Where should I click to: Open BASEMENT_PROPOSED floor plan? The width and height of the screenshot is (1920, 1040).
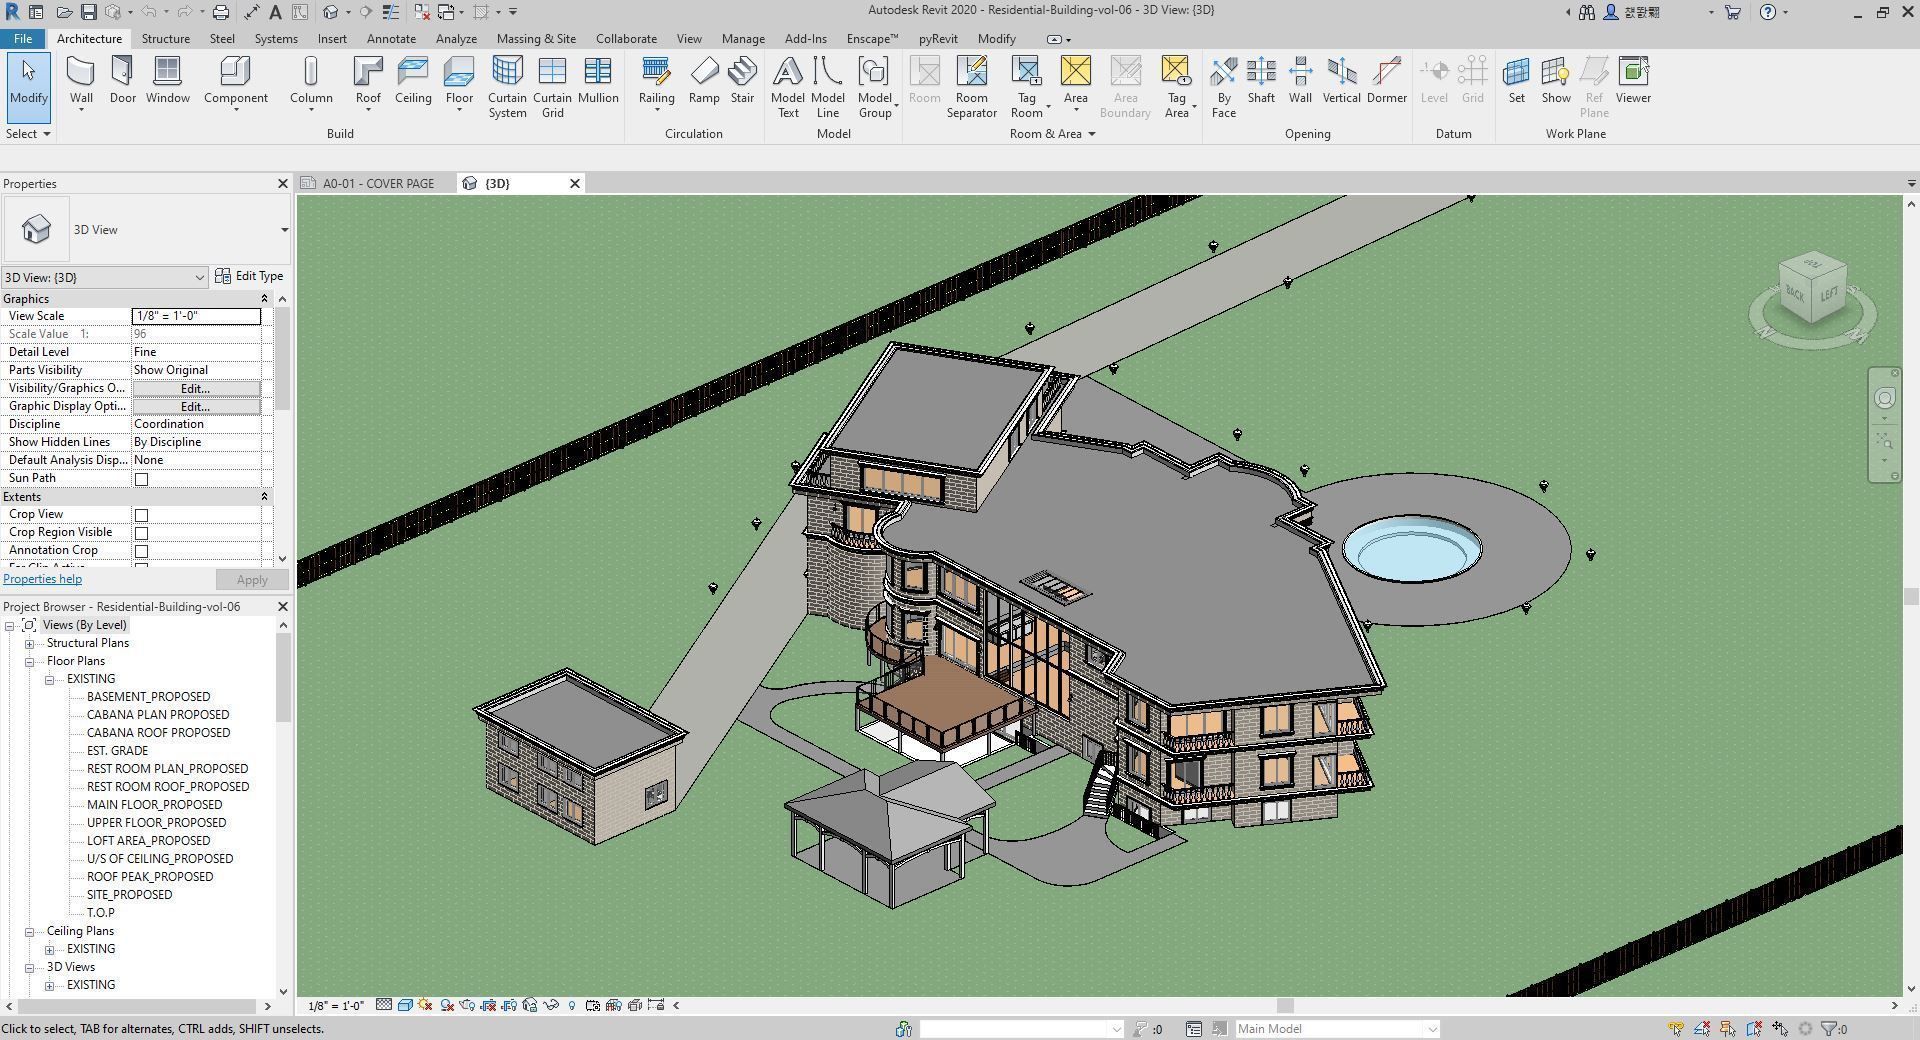click(148, 697)
